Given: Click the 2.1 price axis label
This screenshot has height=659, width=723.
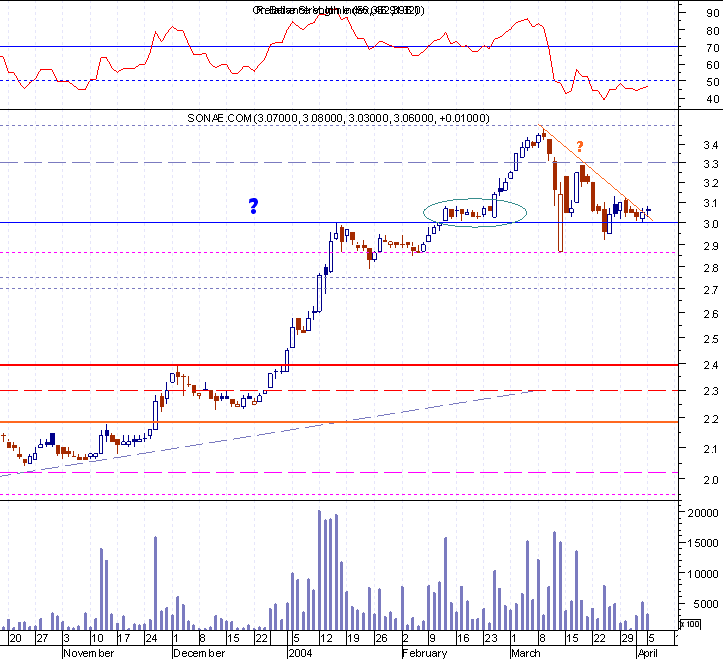Looking at the screenshot, I should coord(711,449).
